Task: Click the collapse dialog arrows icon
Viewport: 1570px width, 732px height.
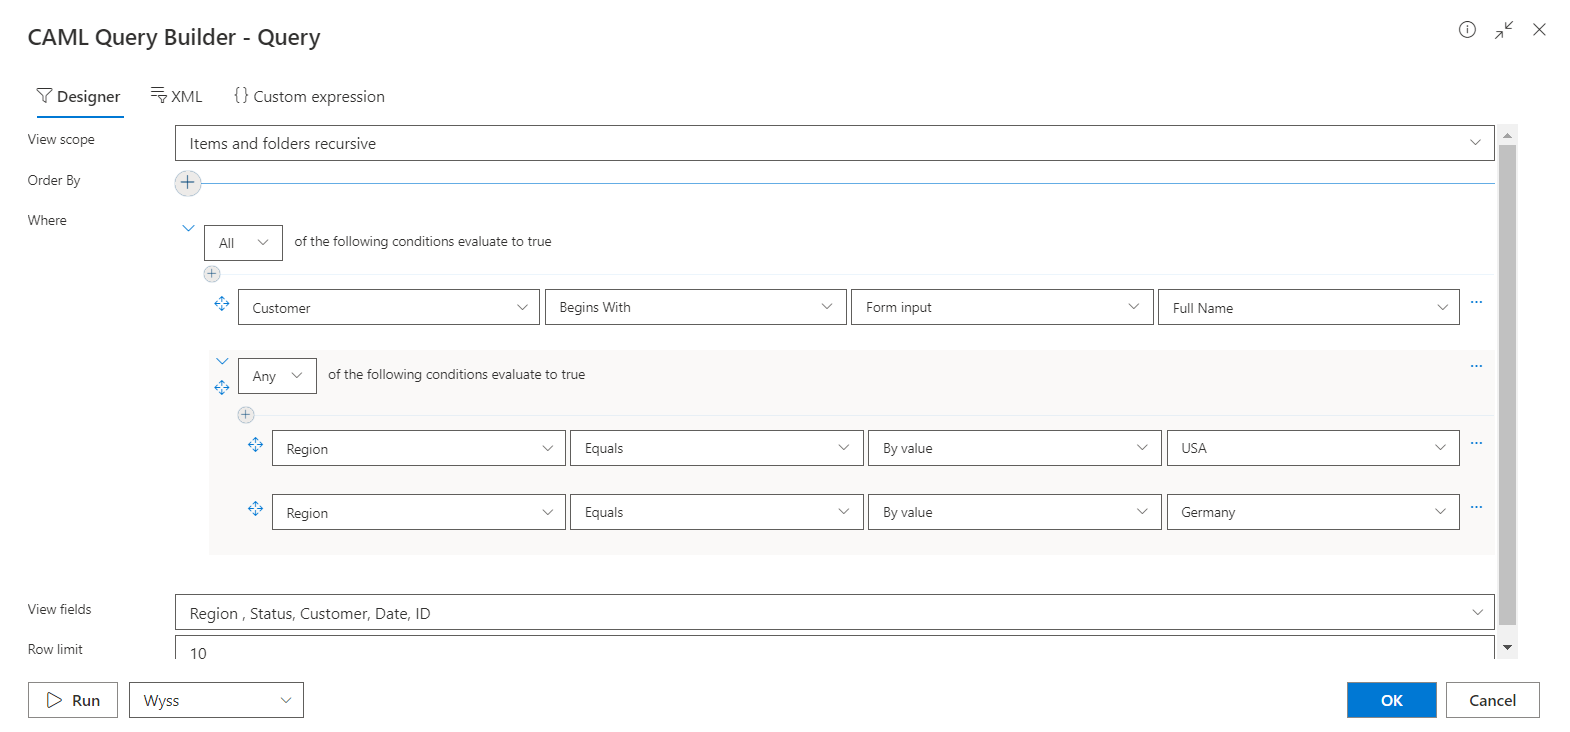Action: [x=1504, y=30]
